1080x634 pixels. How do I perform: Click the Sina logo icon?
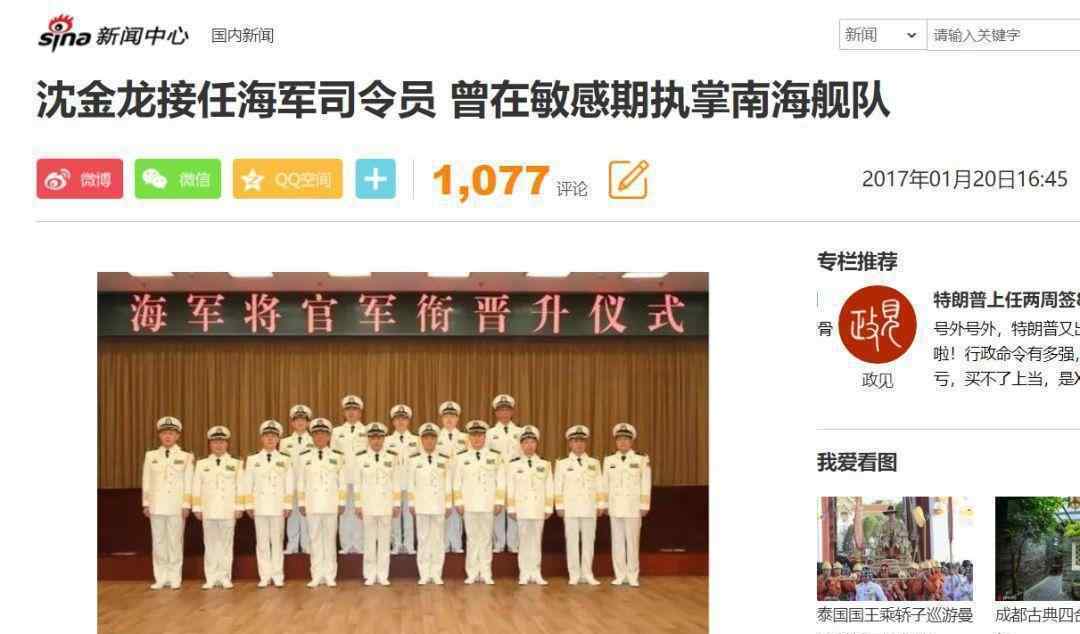(64, 33)
